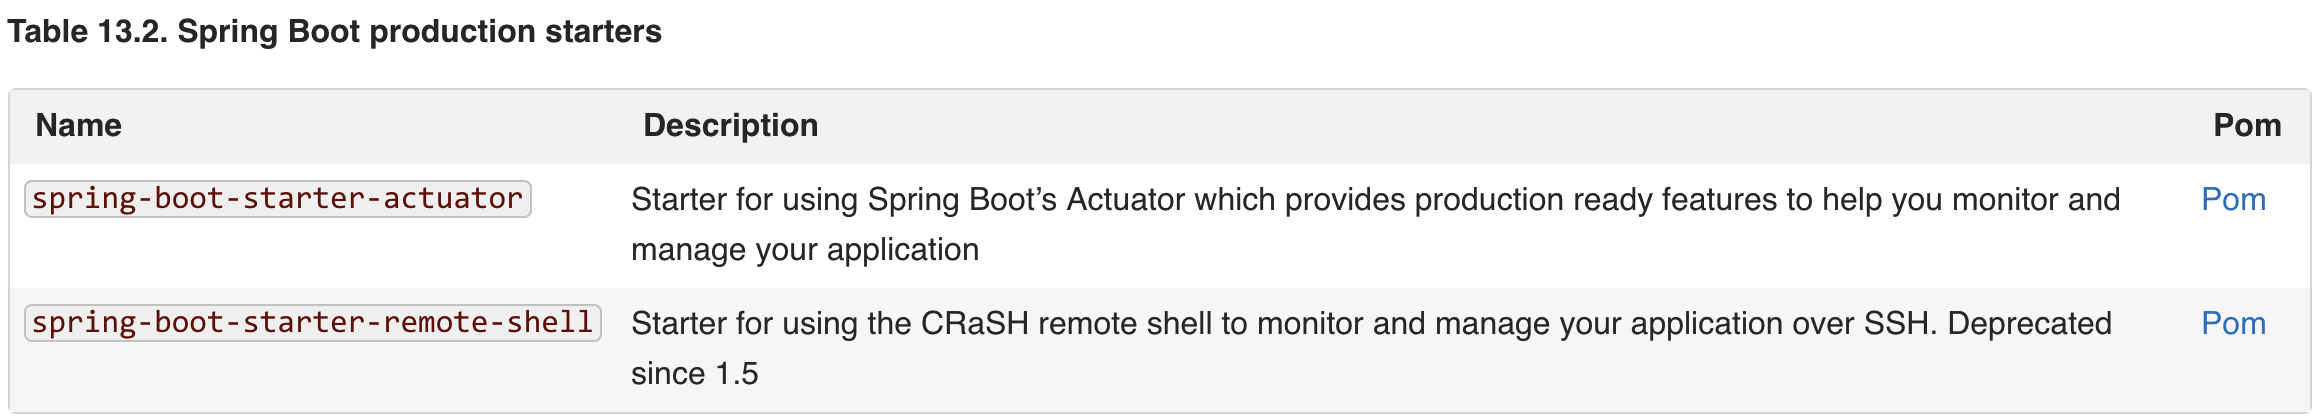Click the "since 1.5" text
The image size is (2318, 418).
[x=694, y=374]
